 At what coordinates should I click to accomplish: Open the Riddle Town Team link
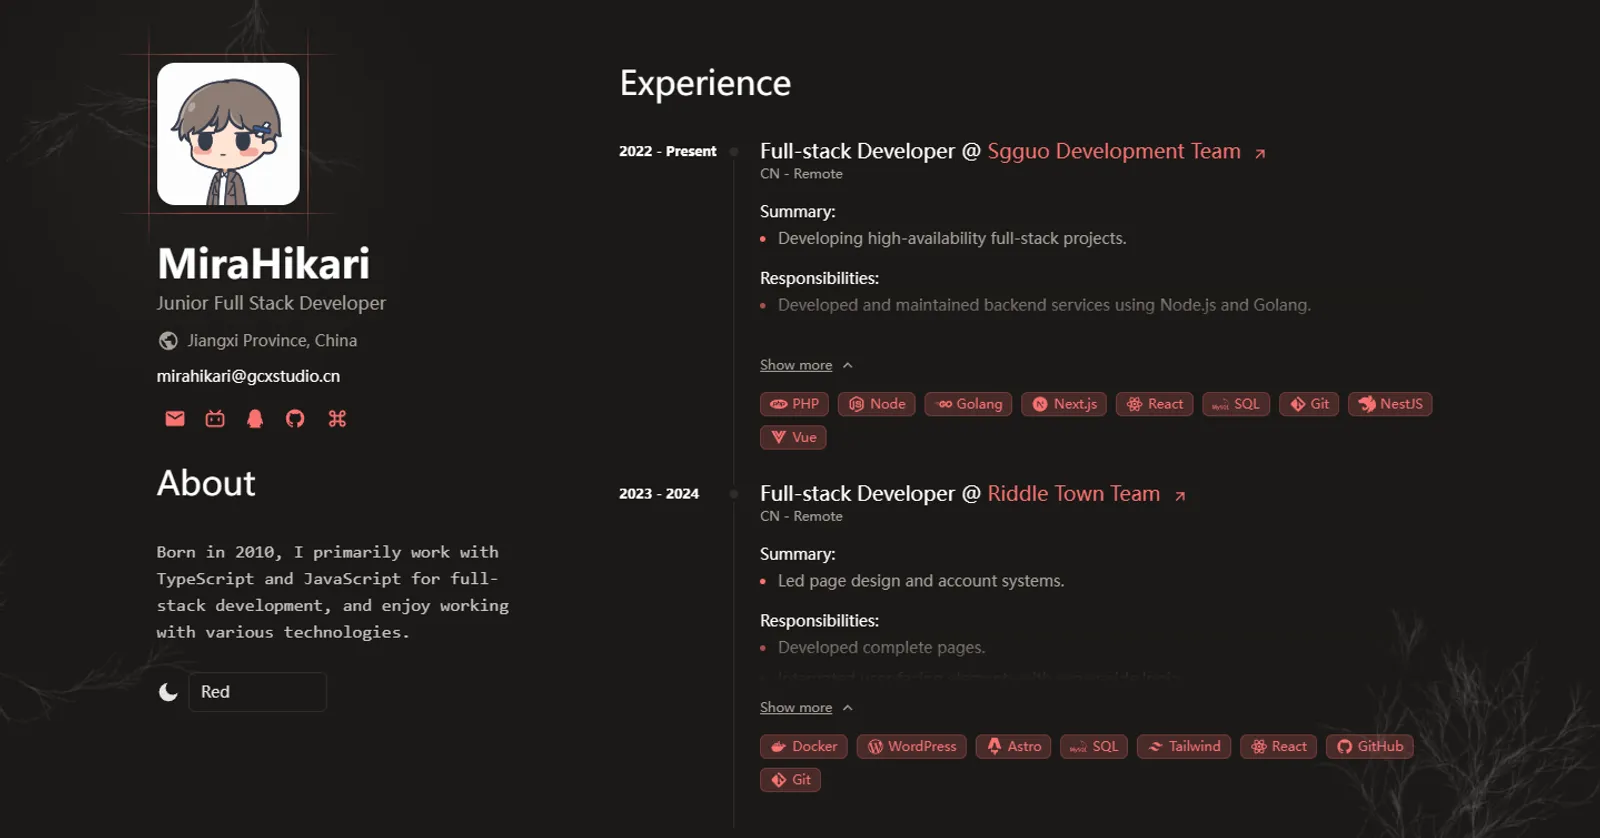(x=1073, y=494)
